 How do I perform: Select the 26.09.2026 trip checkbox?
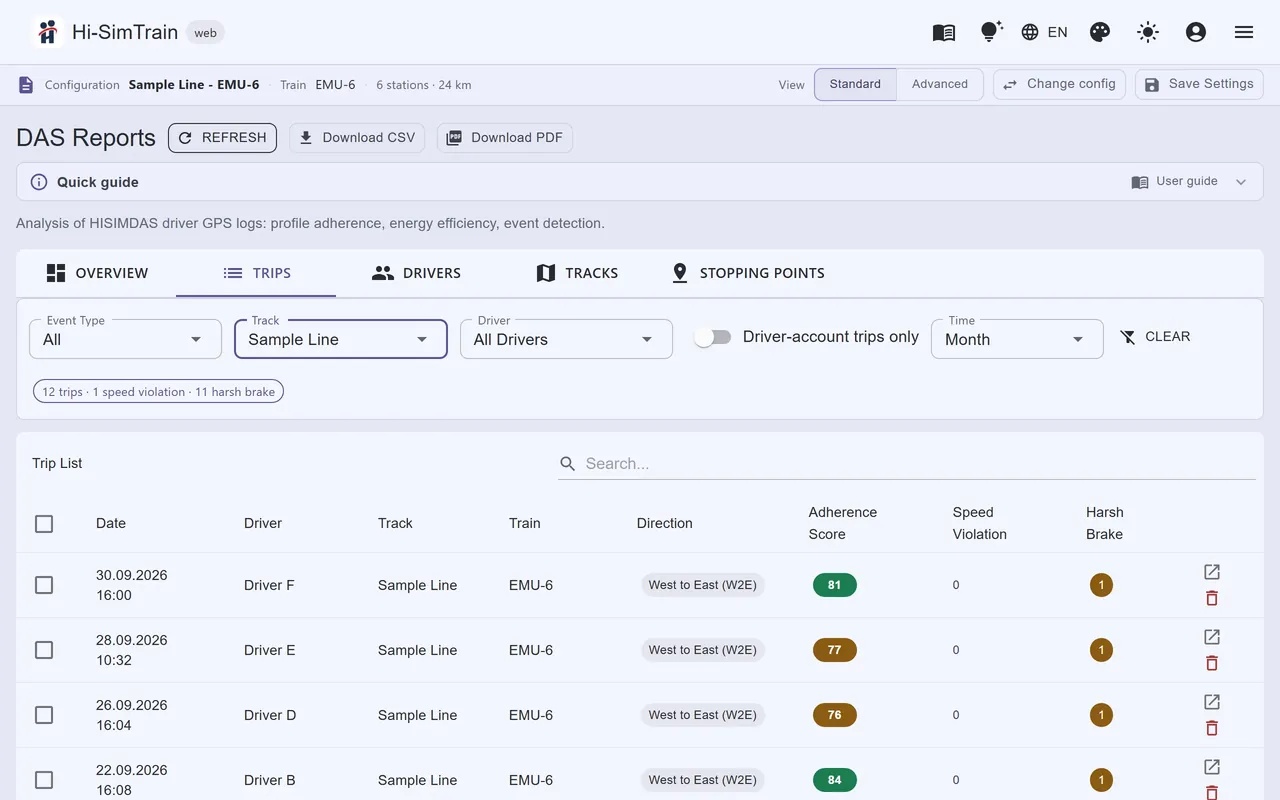44,715
